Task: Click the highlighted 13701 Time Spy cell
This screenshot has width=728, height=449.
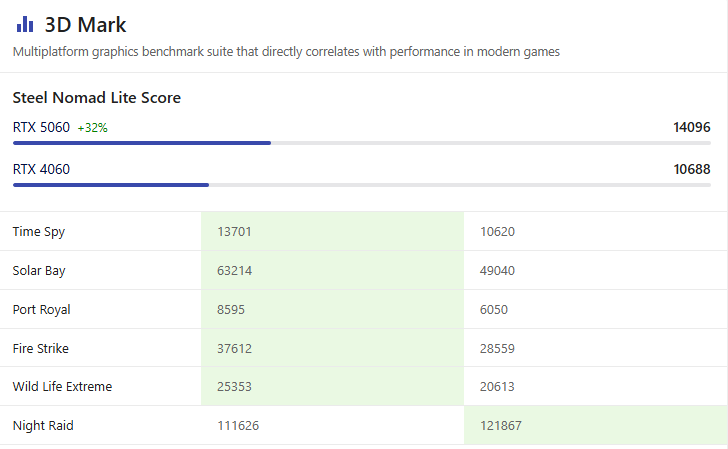Action: (x=332, y=231)
